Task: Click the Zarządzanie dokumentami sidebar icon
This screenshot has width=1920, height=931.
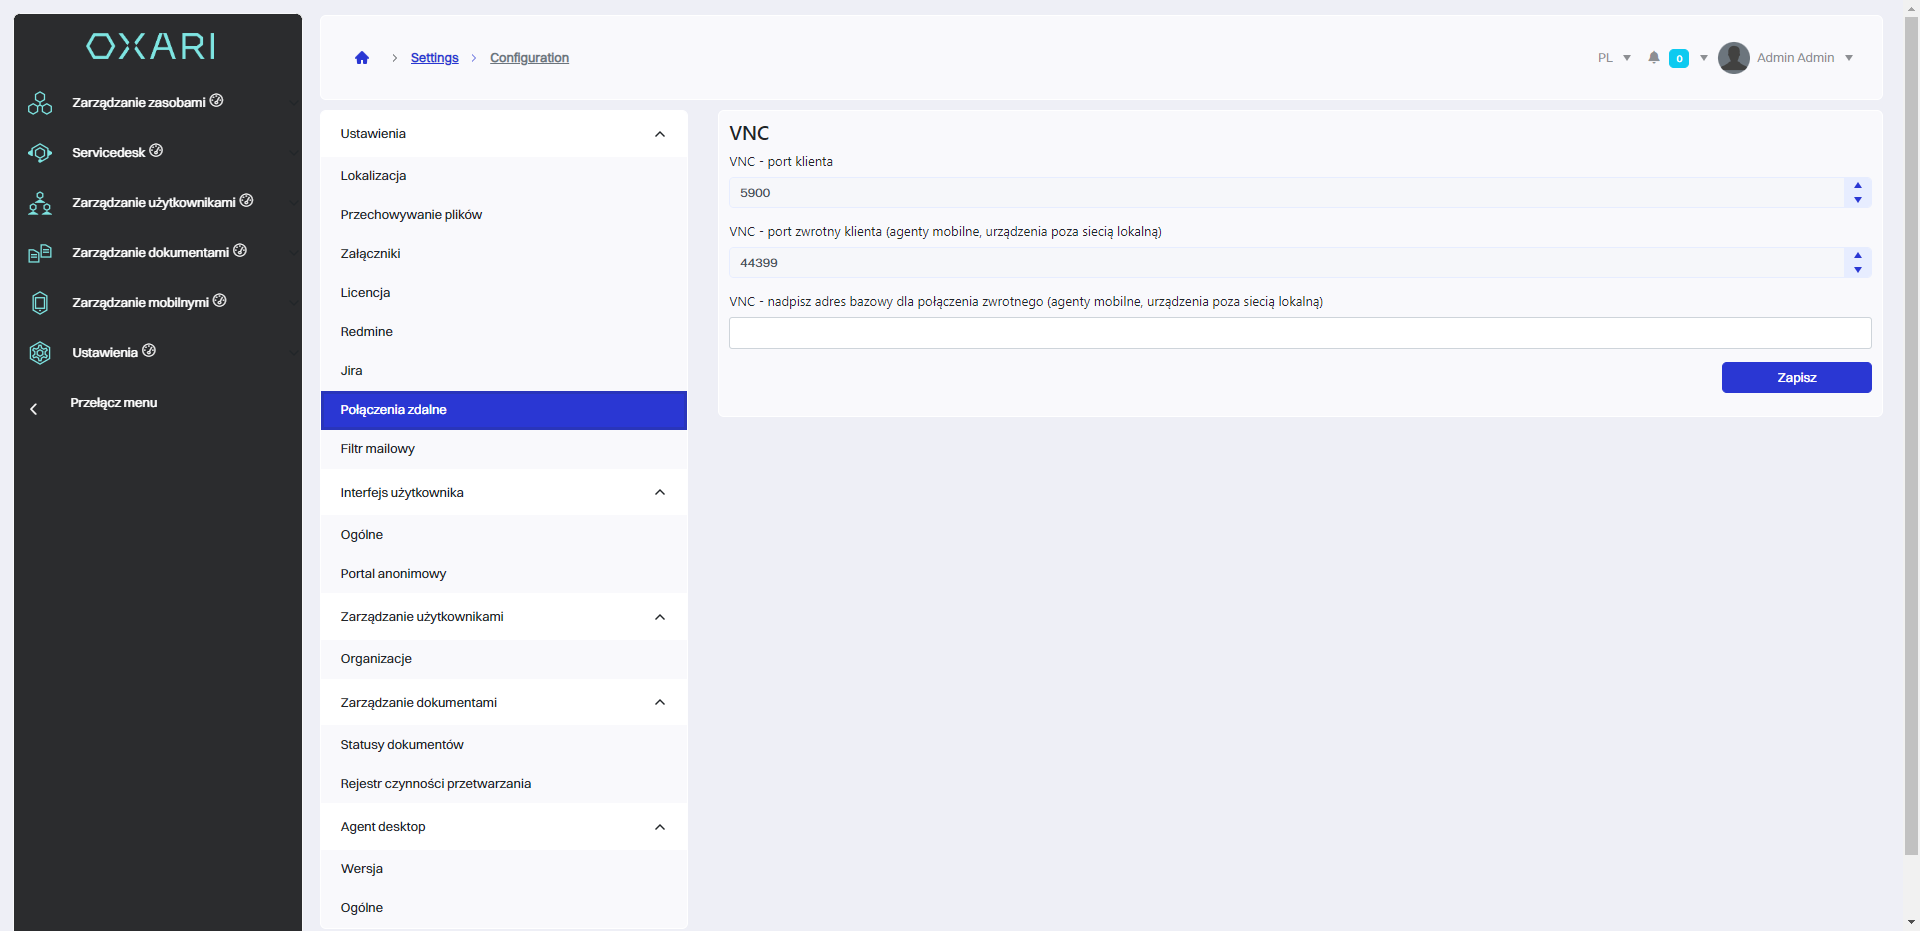Action: 40,253
